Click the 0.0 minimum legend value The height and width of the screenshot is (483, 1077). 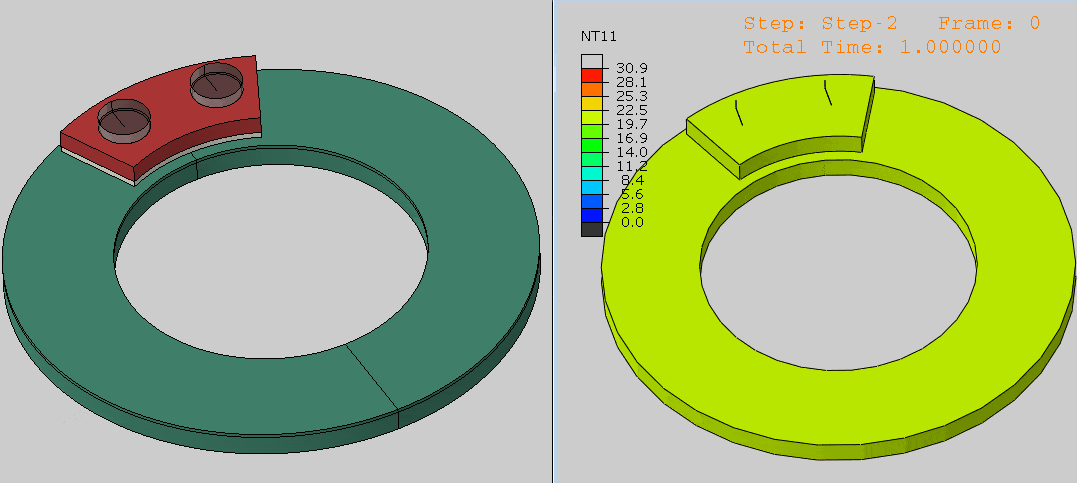[x=631, y=222]
